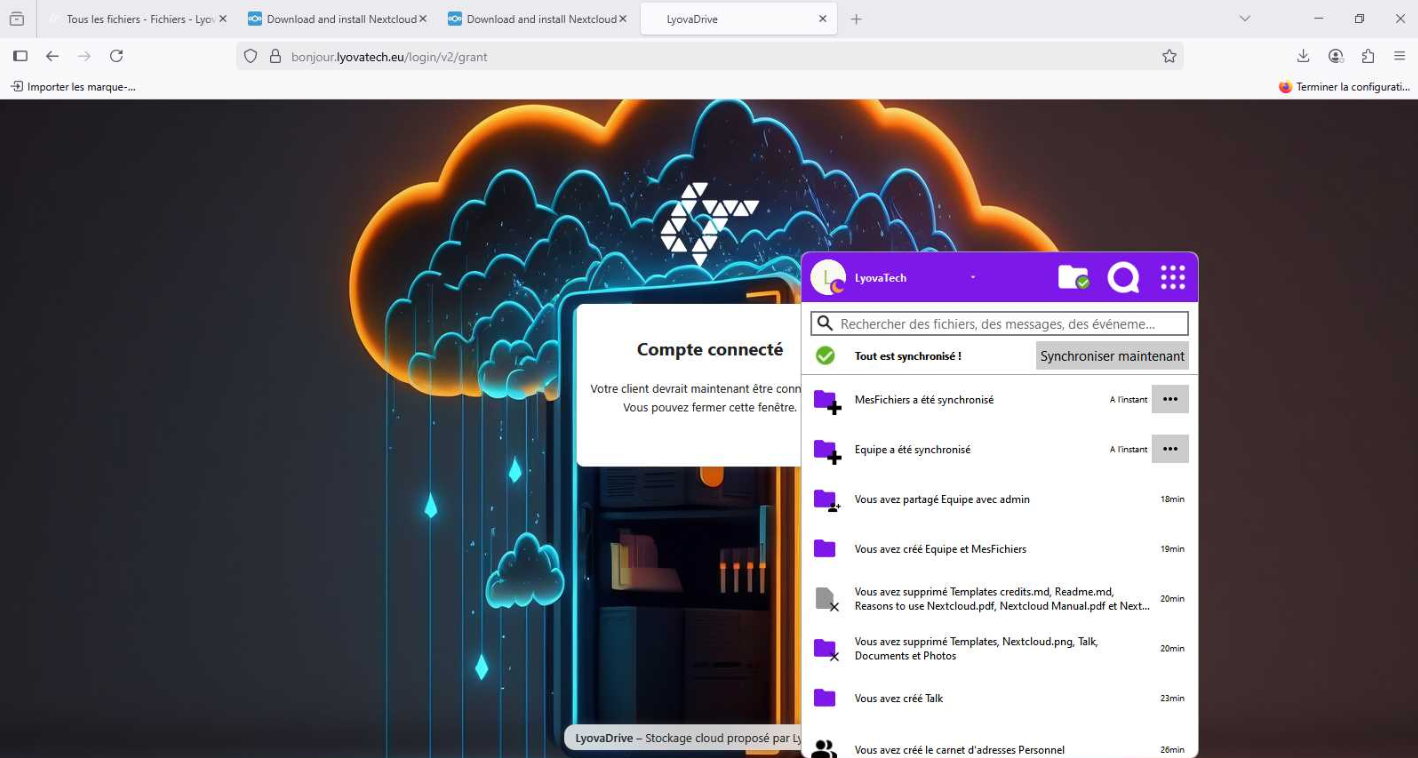Click deleted file icon beside Templates credits.md entry
Image resolution: width=1418 pixels, height=758 pixels.
(x=826, y=599)
